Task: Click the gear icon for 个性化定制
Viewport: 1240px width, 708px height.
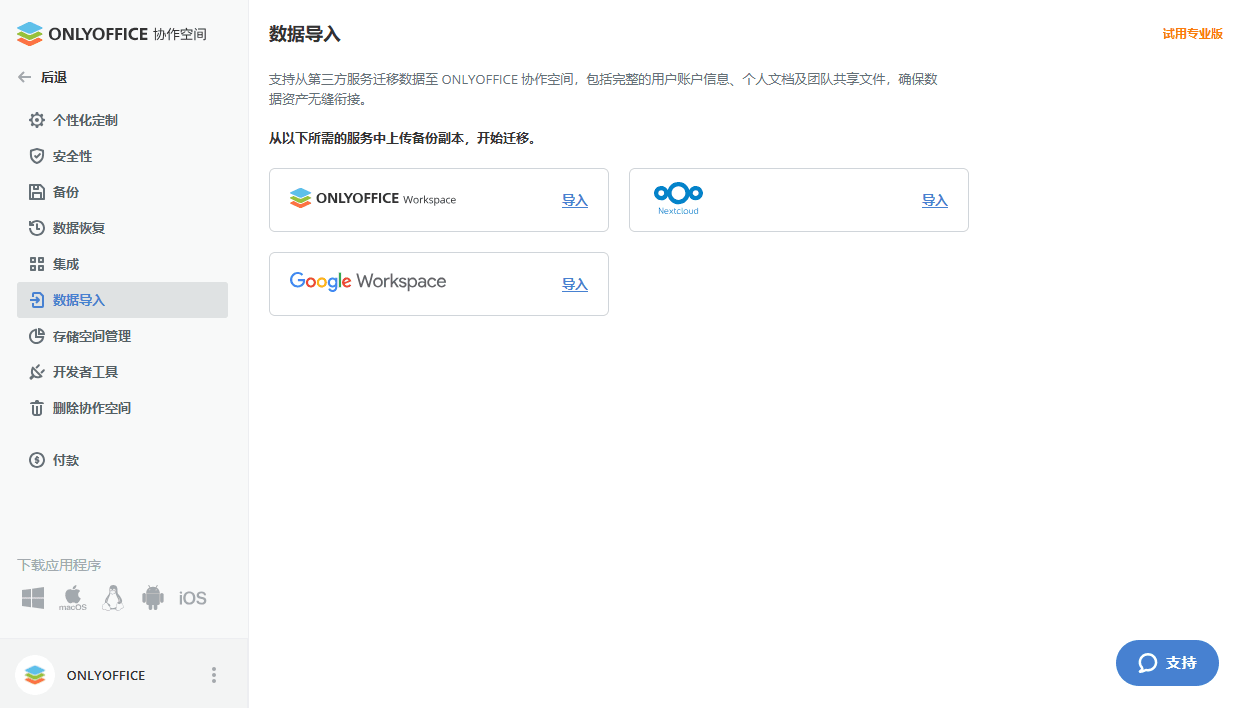Action: 37,120
